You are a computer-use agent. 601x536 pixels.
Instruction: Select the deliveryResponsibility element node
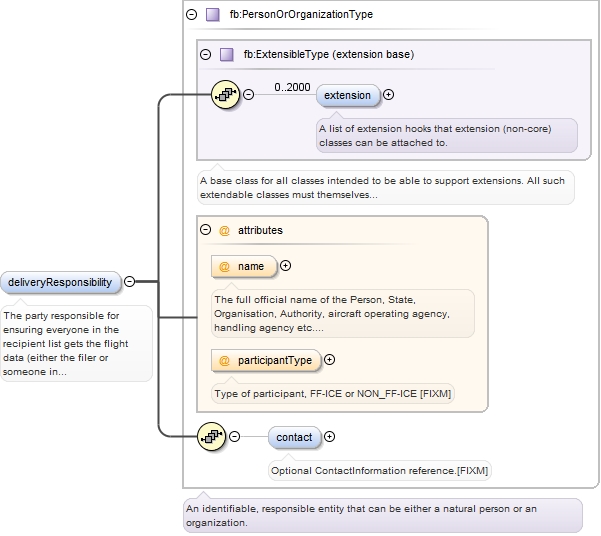[60, 282]
